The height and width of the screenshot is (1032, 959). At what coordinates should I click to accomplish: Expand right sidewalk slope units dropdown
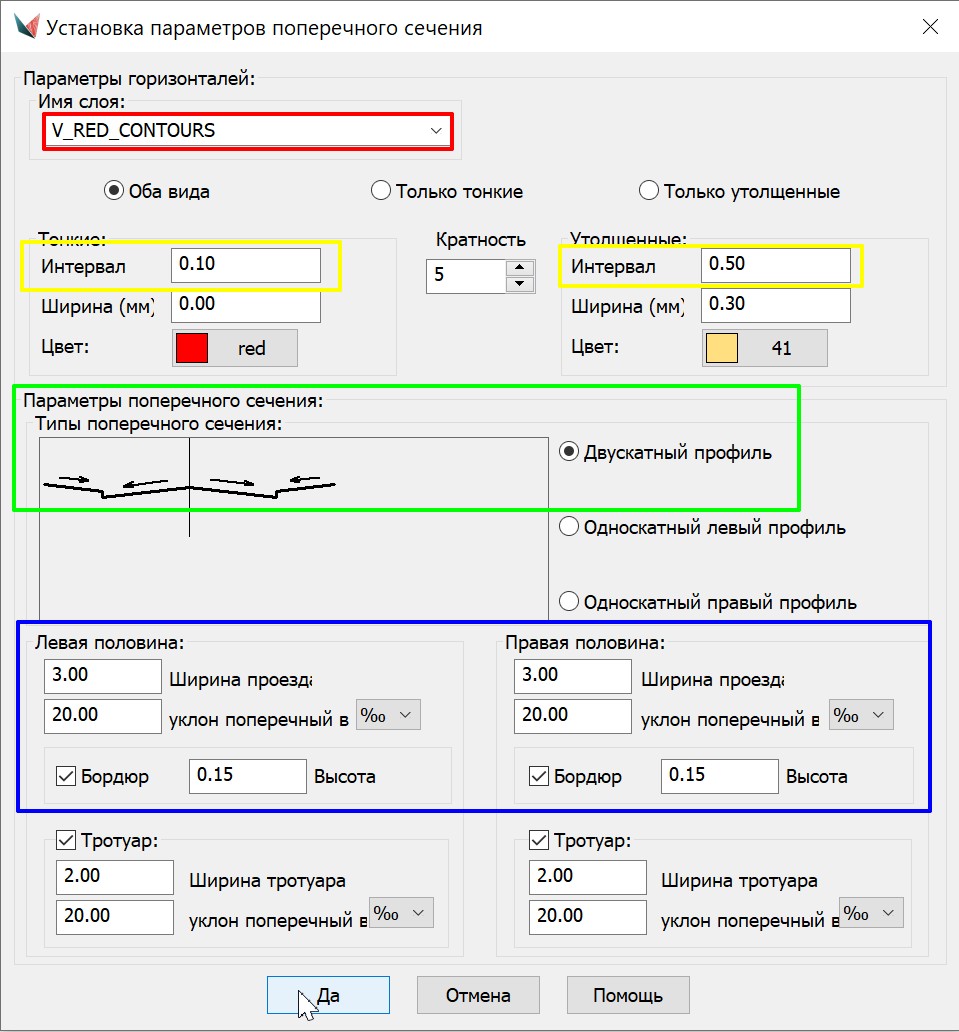click(871, 913)
